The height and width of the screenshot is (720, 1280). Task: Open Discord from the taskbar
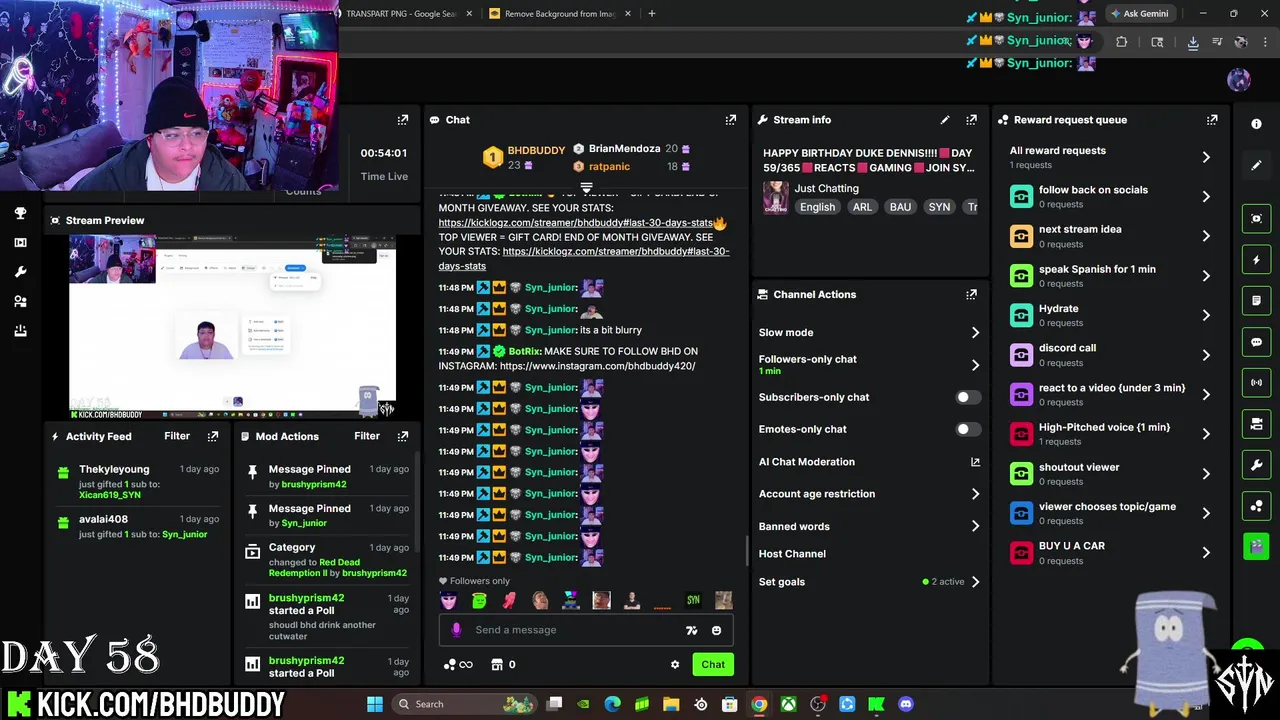click(x=906, y=704)
